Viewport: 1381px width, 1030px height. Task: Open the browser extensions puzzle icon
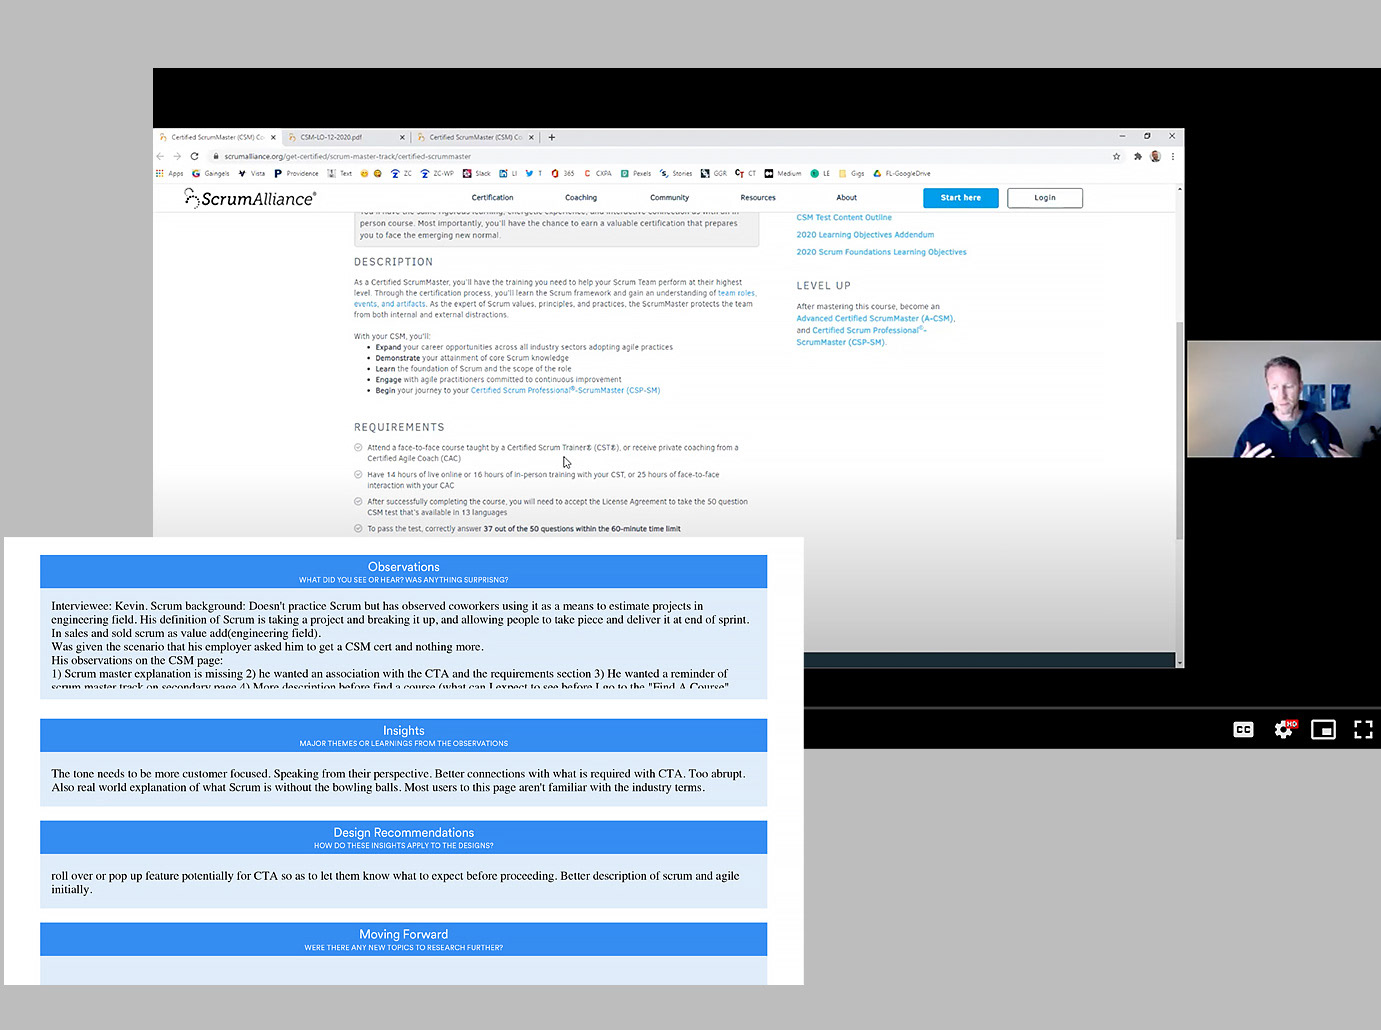pyautogui.click(x=1138, y=156)
